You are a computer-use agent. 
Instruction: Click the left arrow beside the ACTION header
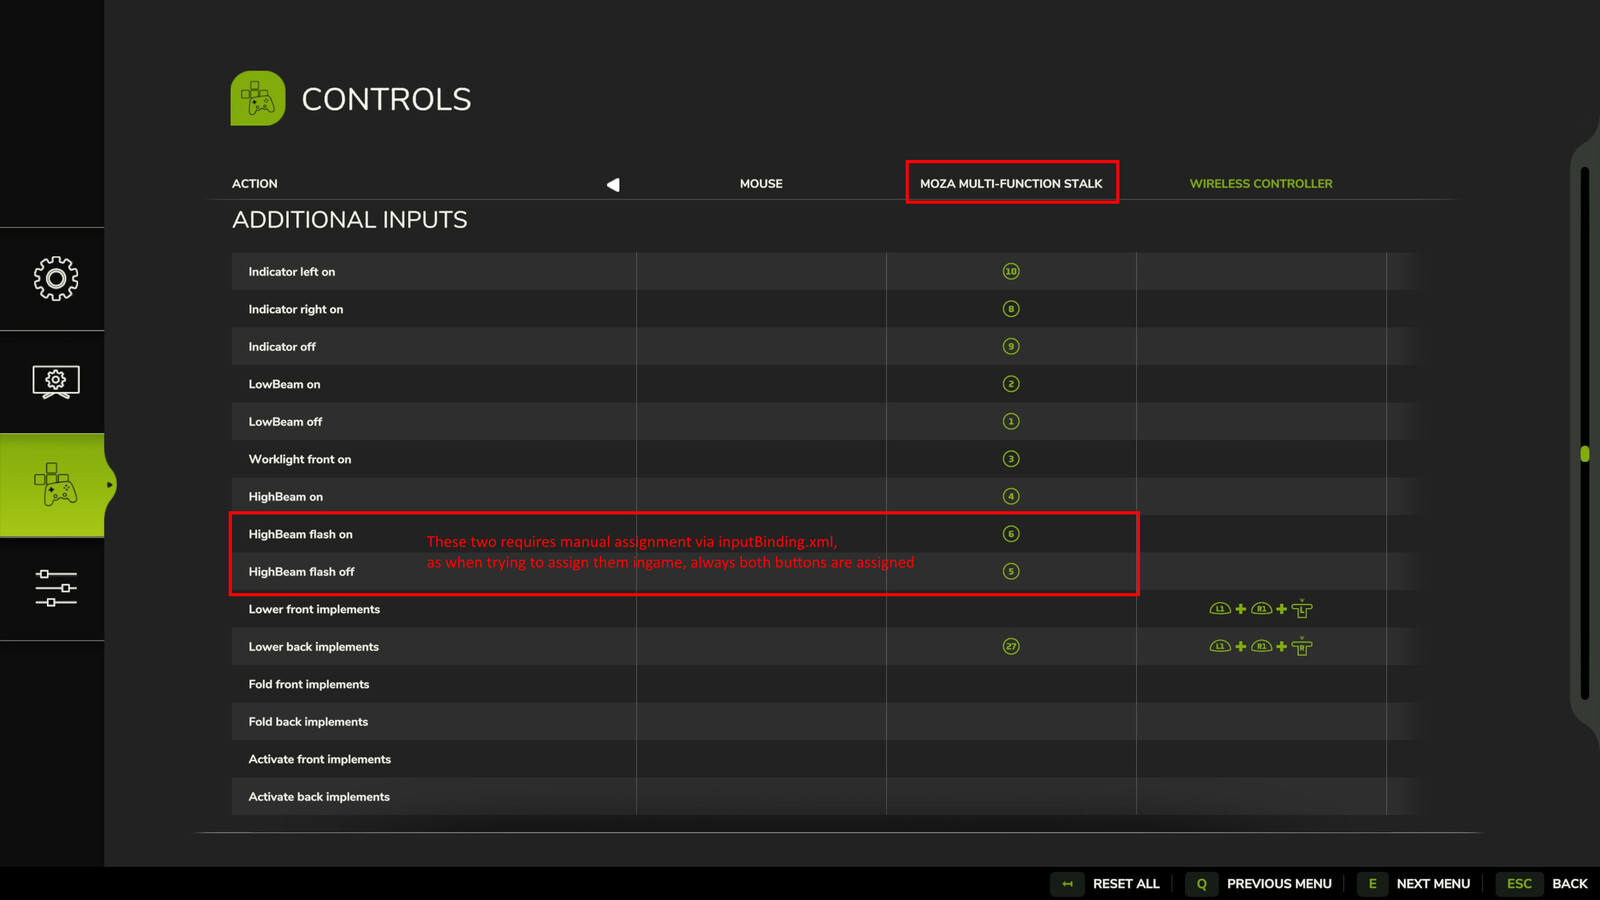pyautogui.click(x=612, y=184)
